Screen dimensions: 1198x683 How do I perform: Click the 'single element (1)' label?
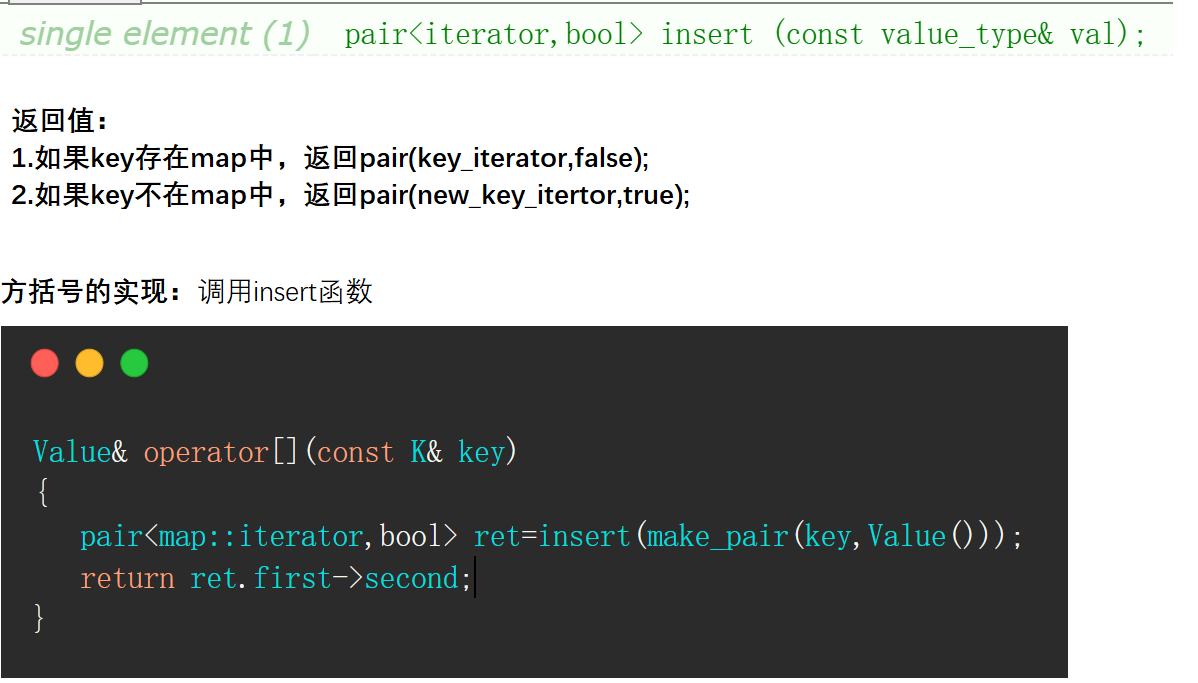pos(164,34)
